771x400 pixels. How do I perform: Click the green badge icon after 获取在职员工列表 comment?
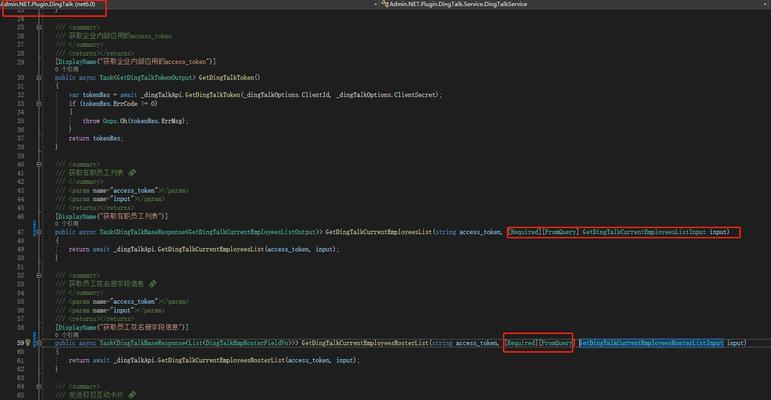click(x=132, y=173)
